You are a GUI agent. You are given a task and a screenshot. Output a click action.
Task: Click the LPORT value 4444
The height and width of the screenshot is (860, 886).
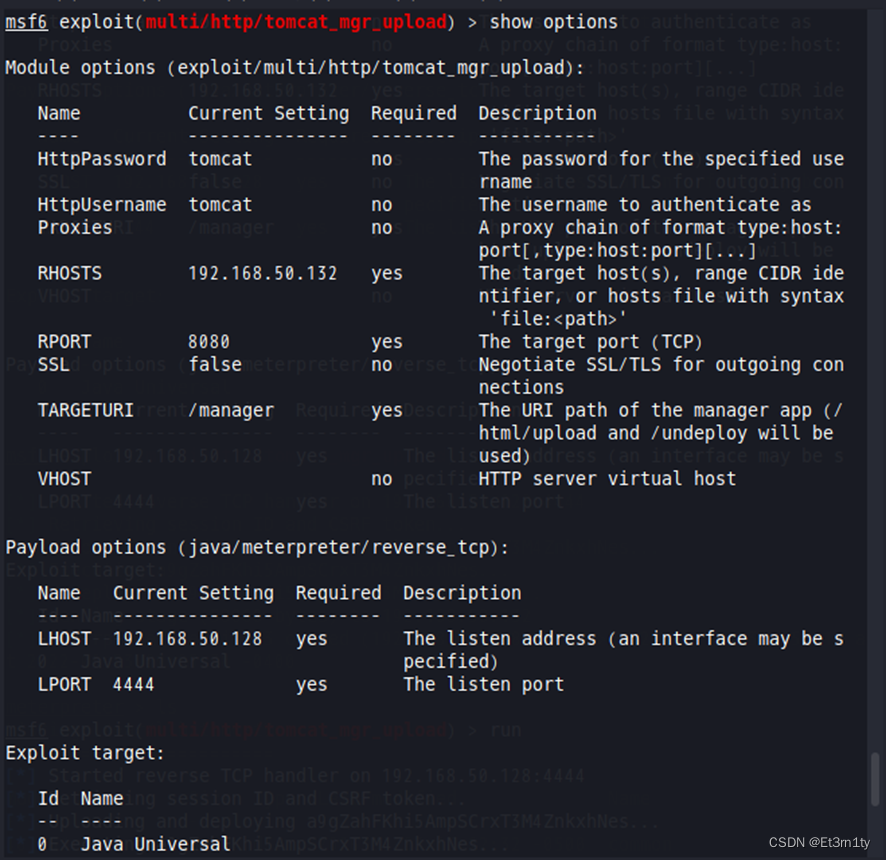(134, 685)
